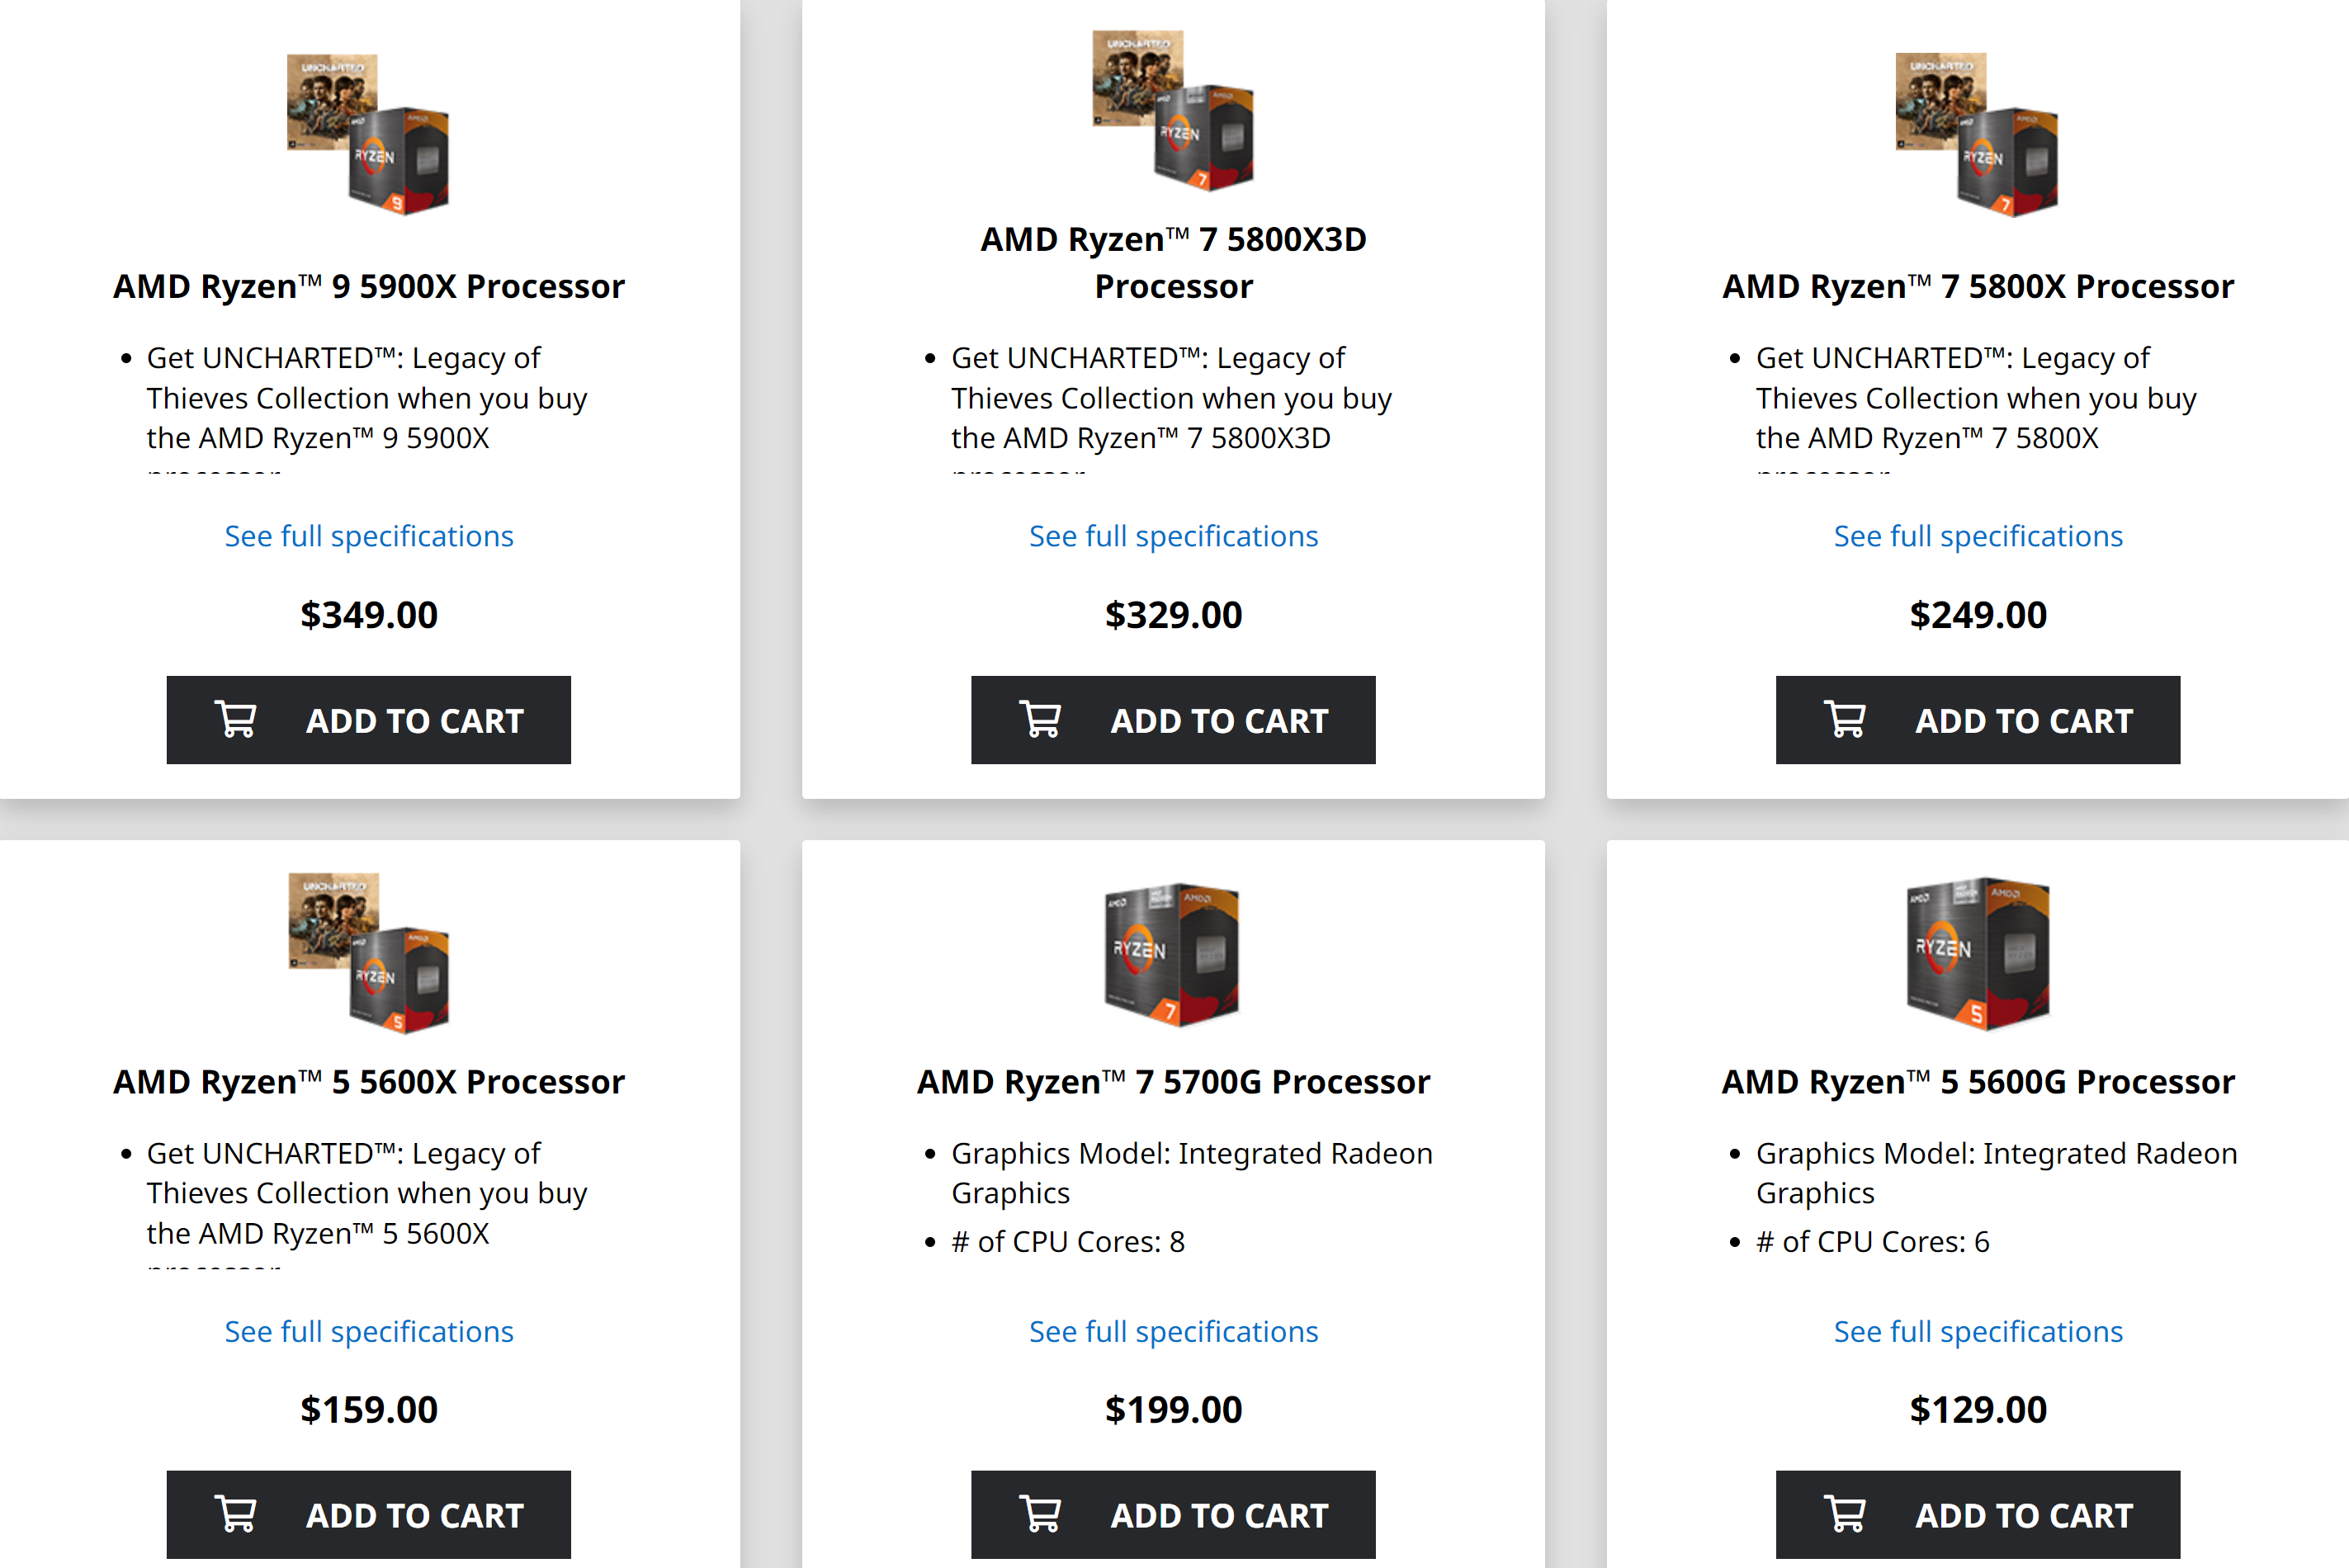See full specifications for Ryzen 9 5900X
The image size is (2349, 1568).
369,536
